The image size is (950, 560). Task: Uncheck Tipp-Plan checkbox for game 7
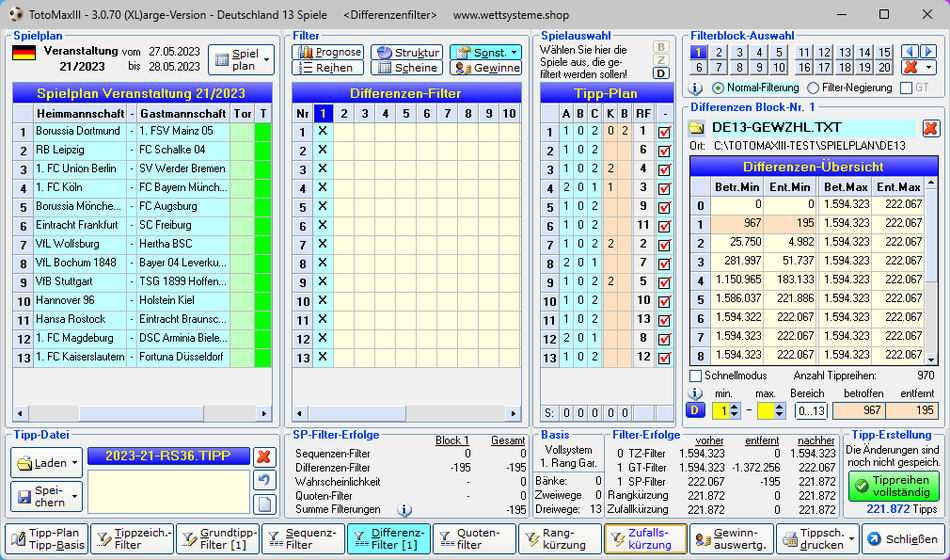click(664, 245)
